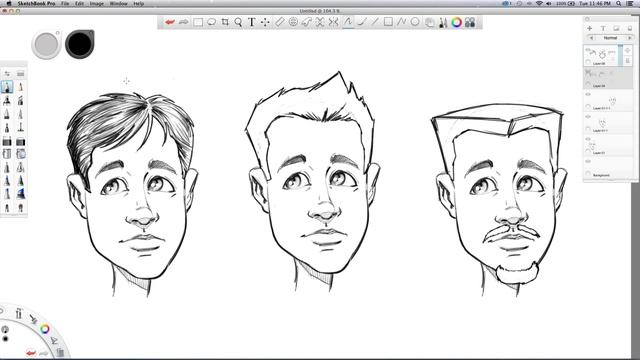This screenshot has width=640, height=360.
Task: Open the Normal blend mode selector
Action: tap(610, 38)
